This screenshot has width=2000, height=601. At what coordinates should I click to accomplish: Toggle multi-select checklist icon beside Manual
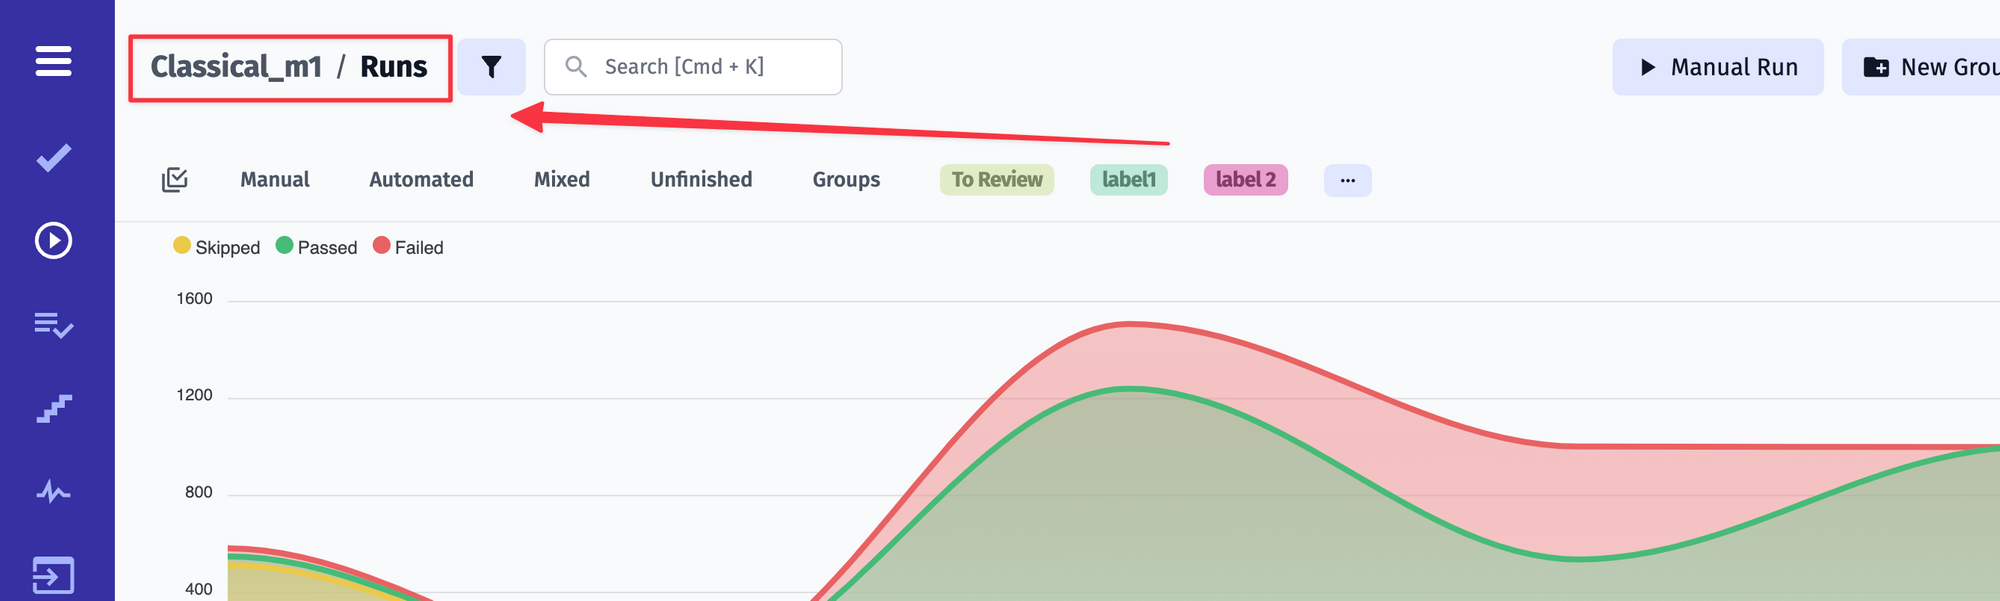pos(175,180)
